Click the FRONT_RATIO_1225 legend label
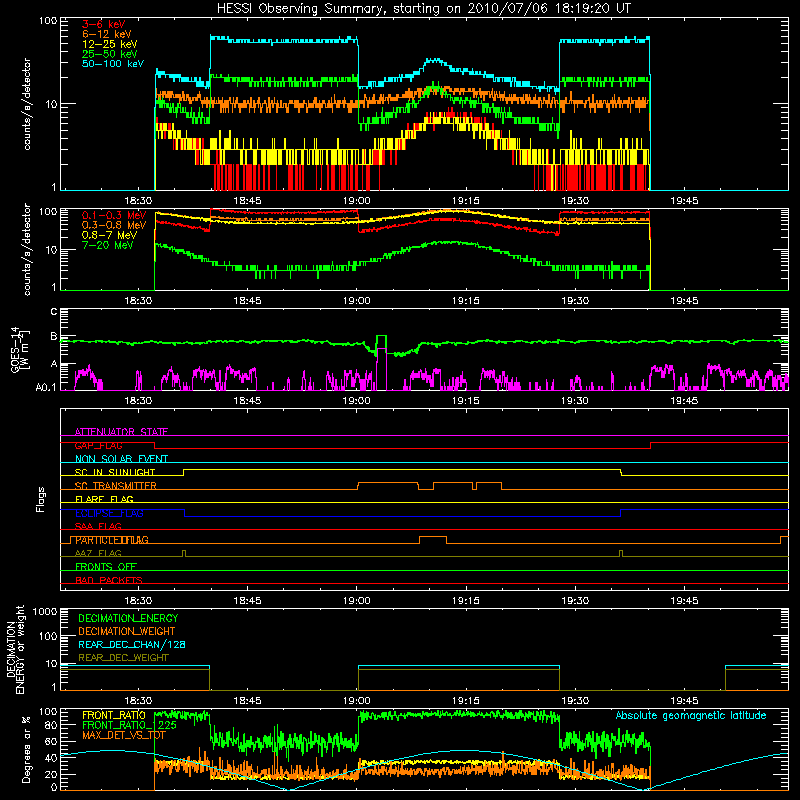The width and height of the screenshot is (800, 800). tap(129, 725)
